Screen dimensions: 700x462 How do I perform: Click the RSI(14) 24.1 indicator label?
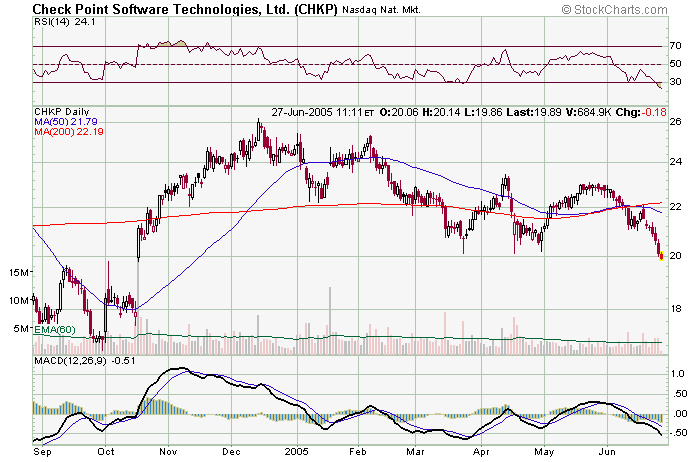pyautogui.click(x=65, y=22)
